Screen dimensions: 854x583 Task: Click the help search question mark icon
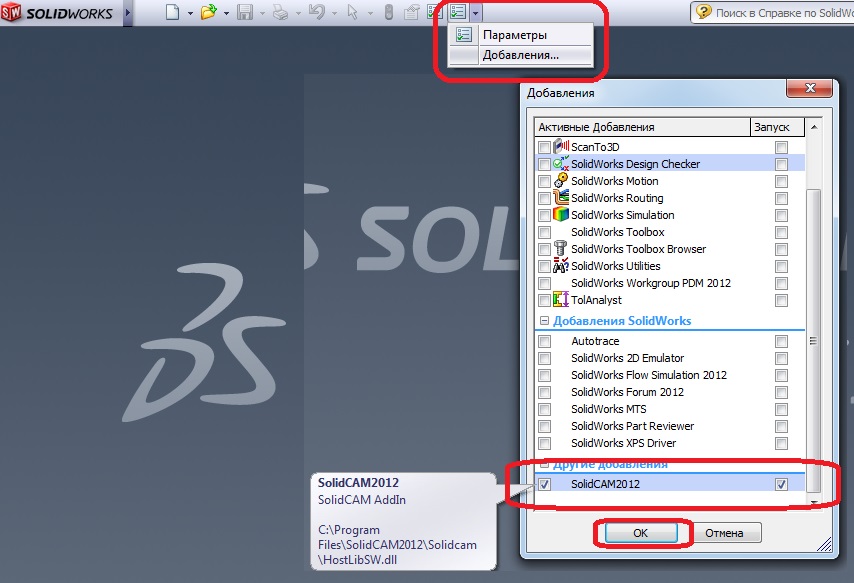tap(704, 12)
